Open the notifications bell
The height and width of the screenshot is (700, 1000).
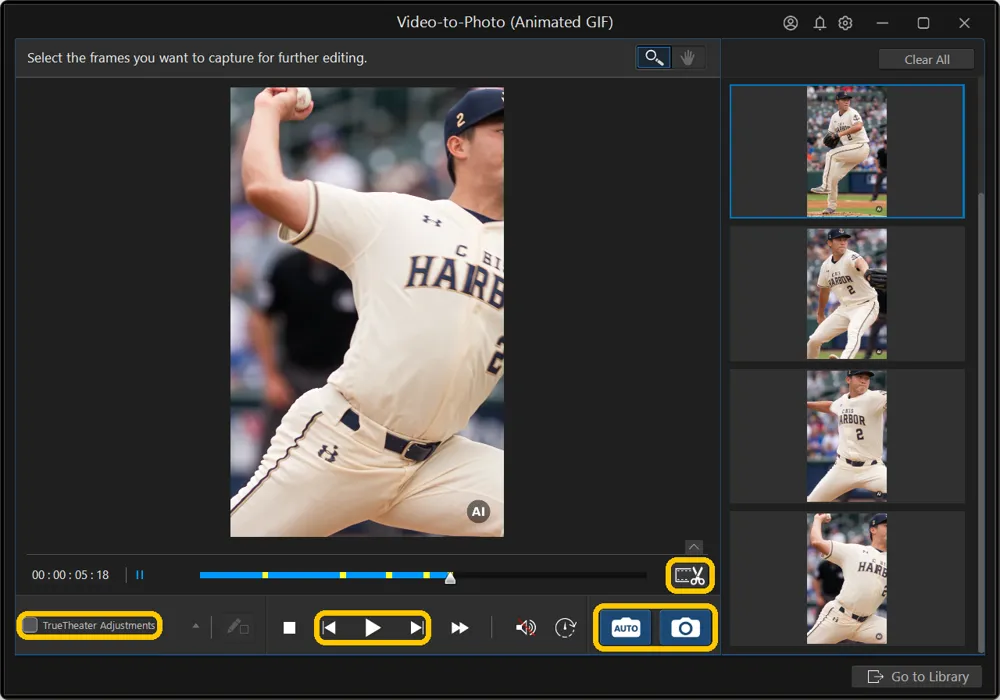820,23
